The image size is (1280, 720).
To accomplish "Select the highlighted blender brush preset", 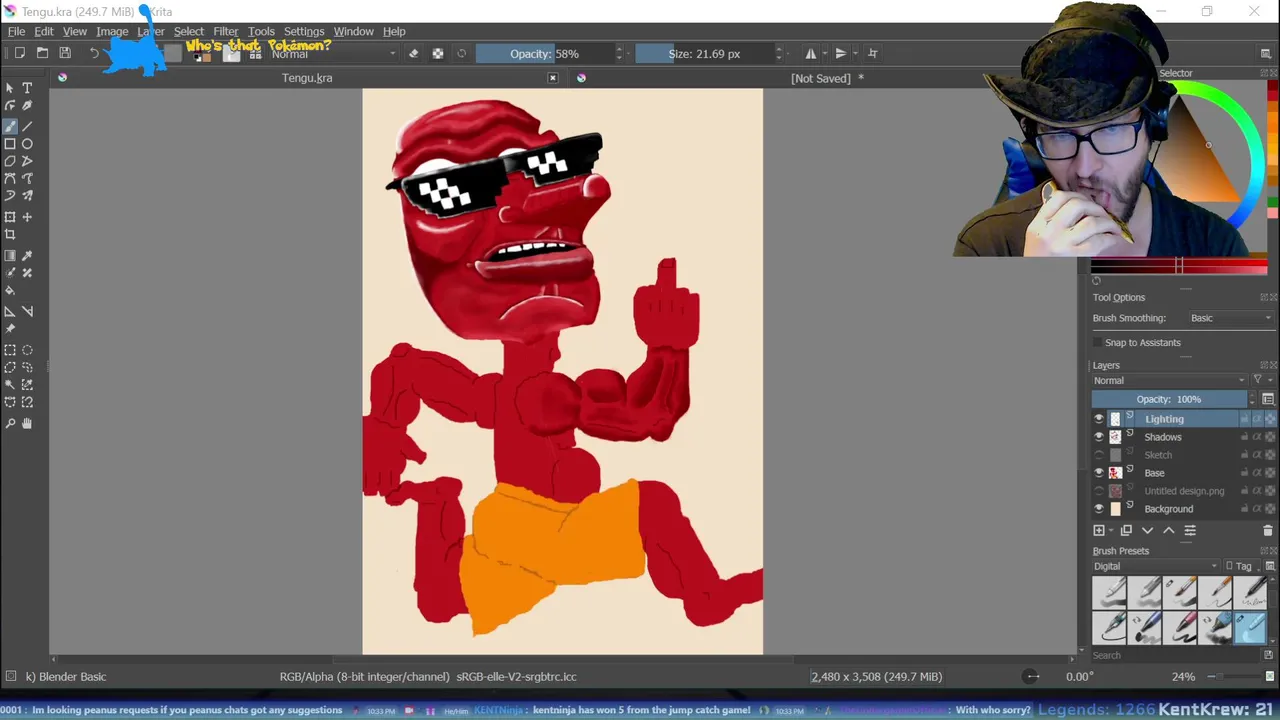I will click(x=1250, y=628).
